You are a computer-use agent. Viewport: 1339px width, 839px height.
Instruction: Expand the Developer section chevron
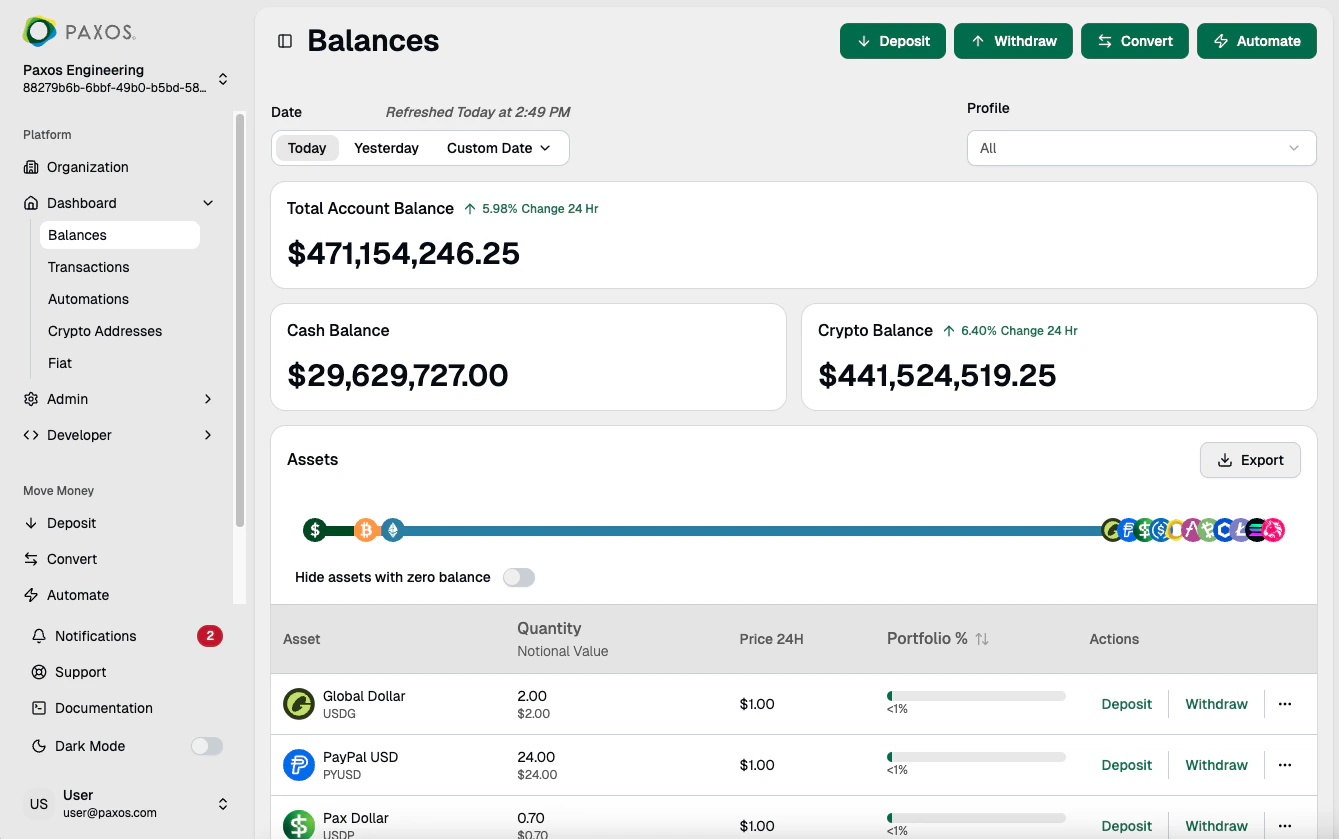[208, 435]
